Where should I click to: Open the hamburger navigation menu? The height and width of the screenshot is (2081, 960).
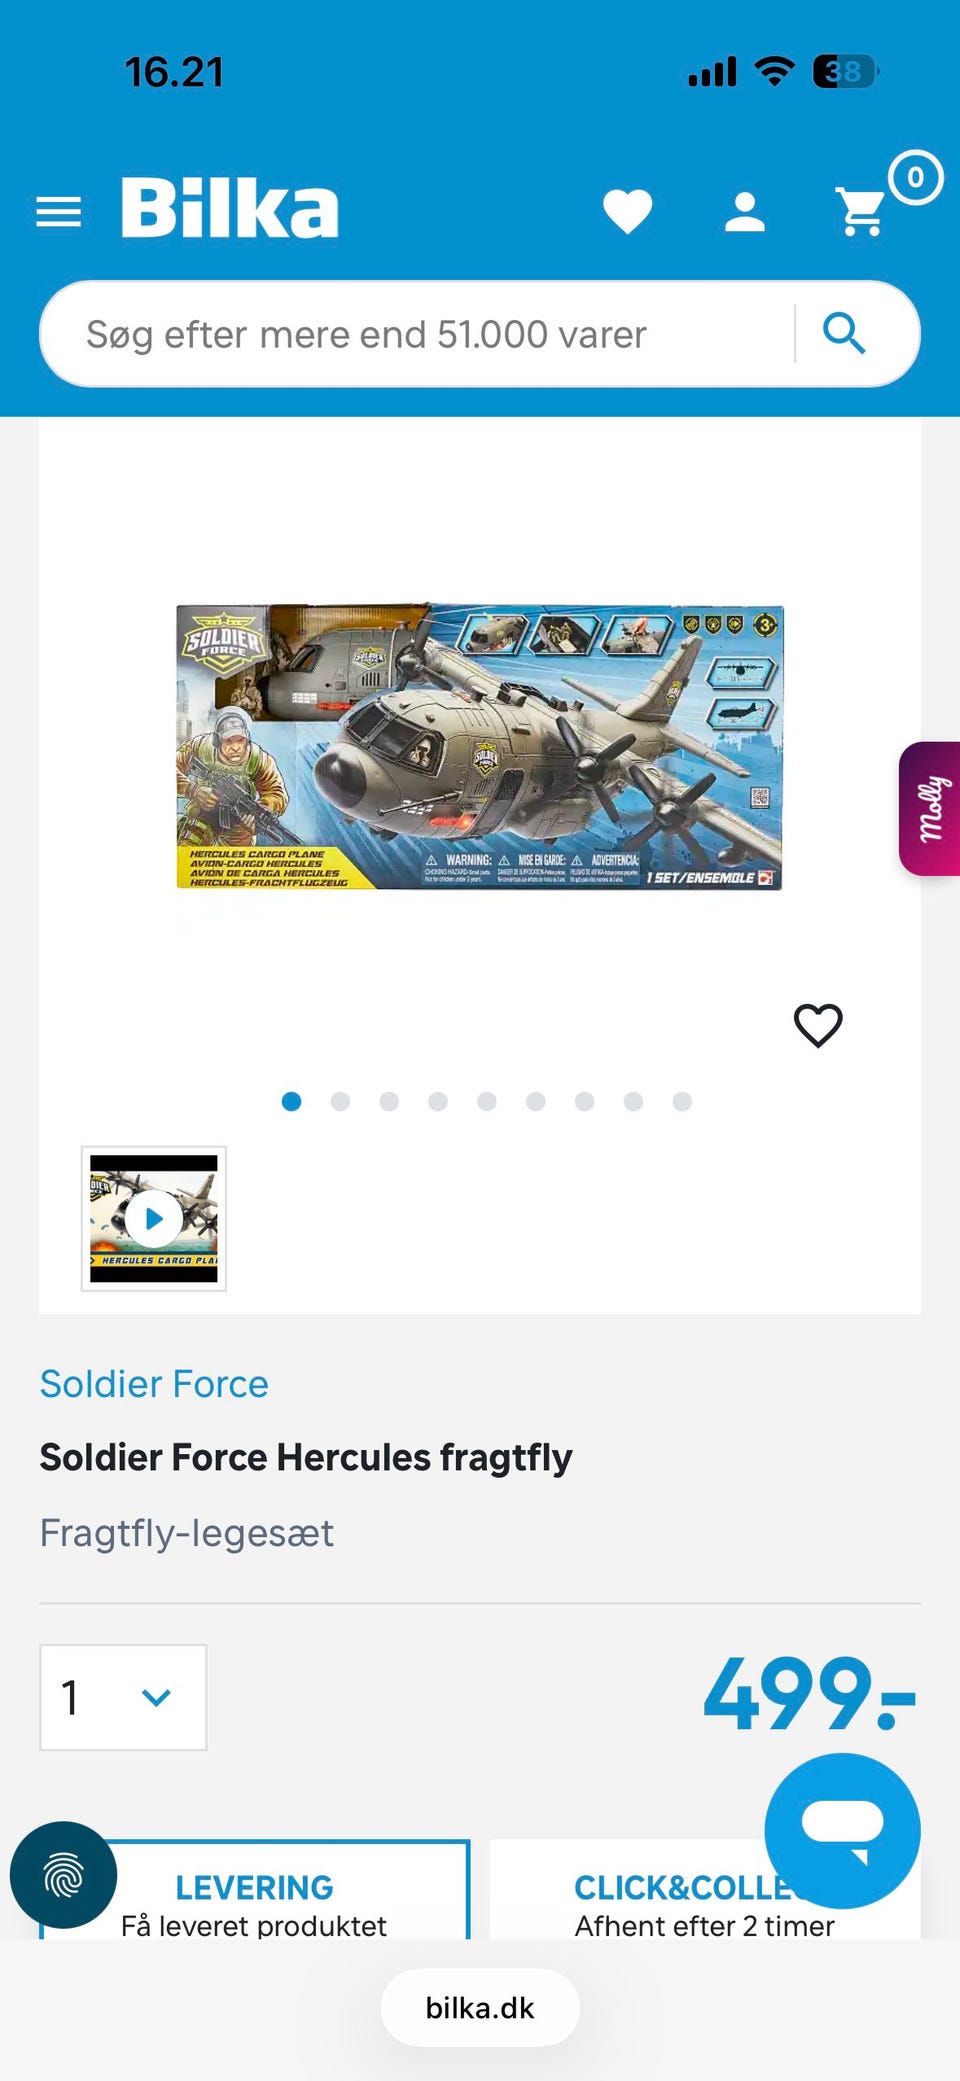point(58,212)
